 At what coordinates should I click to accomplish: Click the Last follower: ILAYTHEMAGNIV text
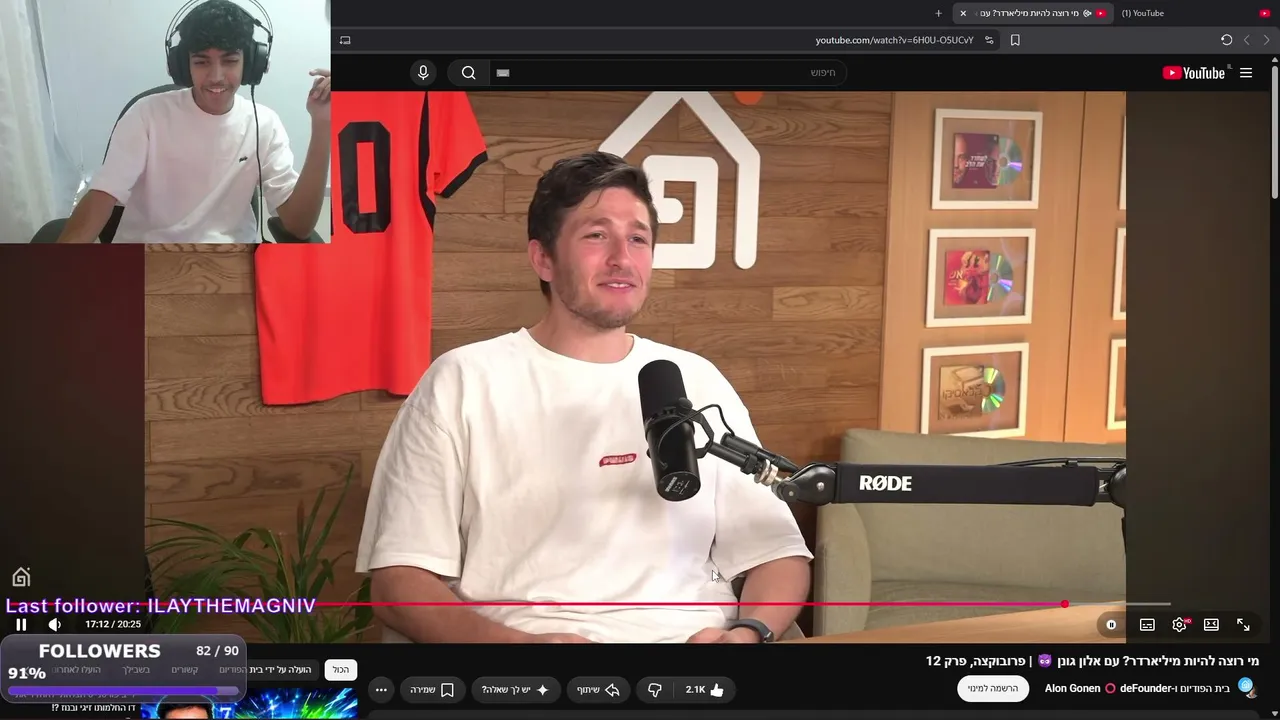coord(161,606)
